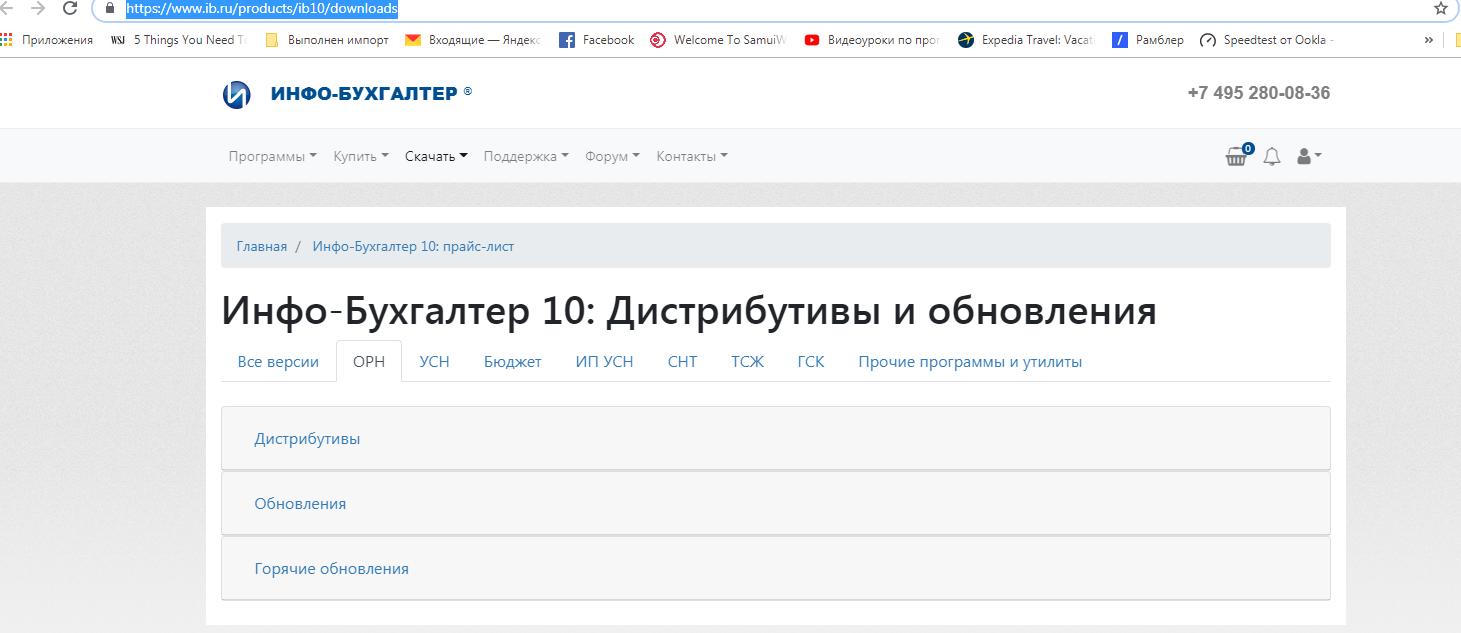This screenshot has height=633, width=1461.
Task: Open the Welcome To Samui bookmark
Action: click(719, 40)
